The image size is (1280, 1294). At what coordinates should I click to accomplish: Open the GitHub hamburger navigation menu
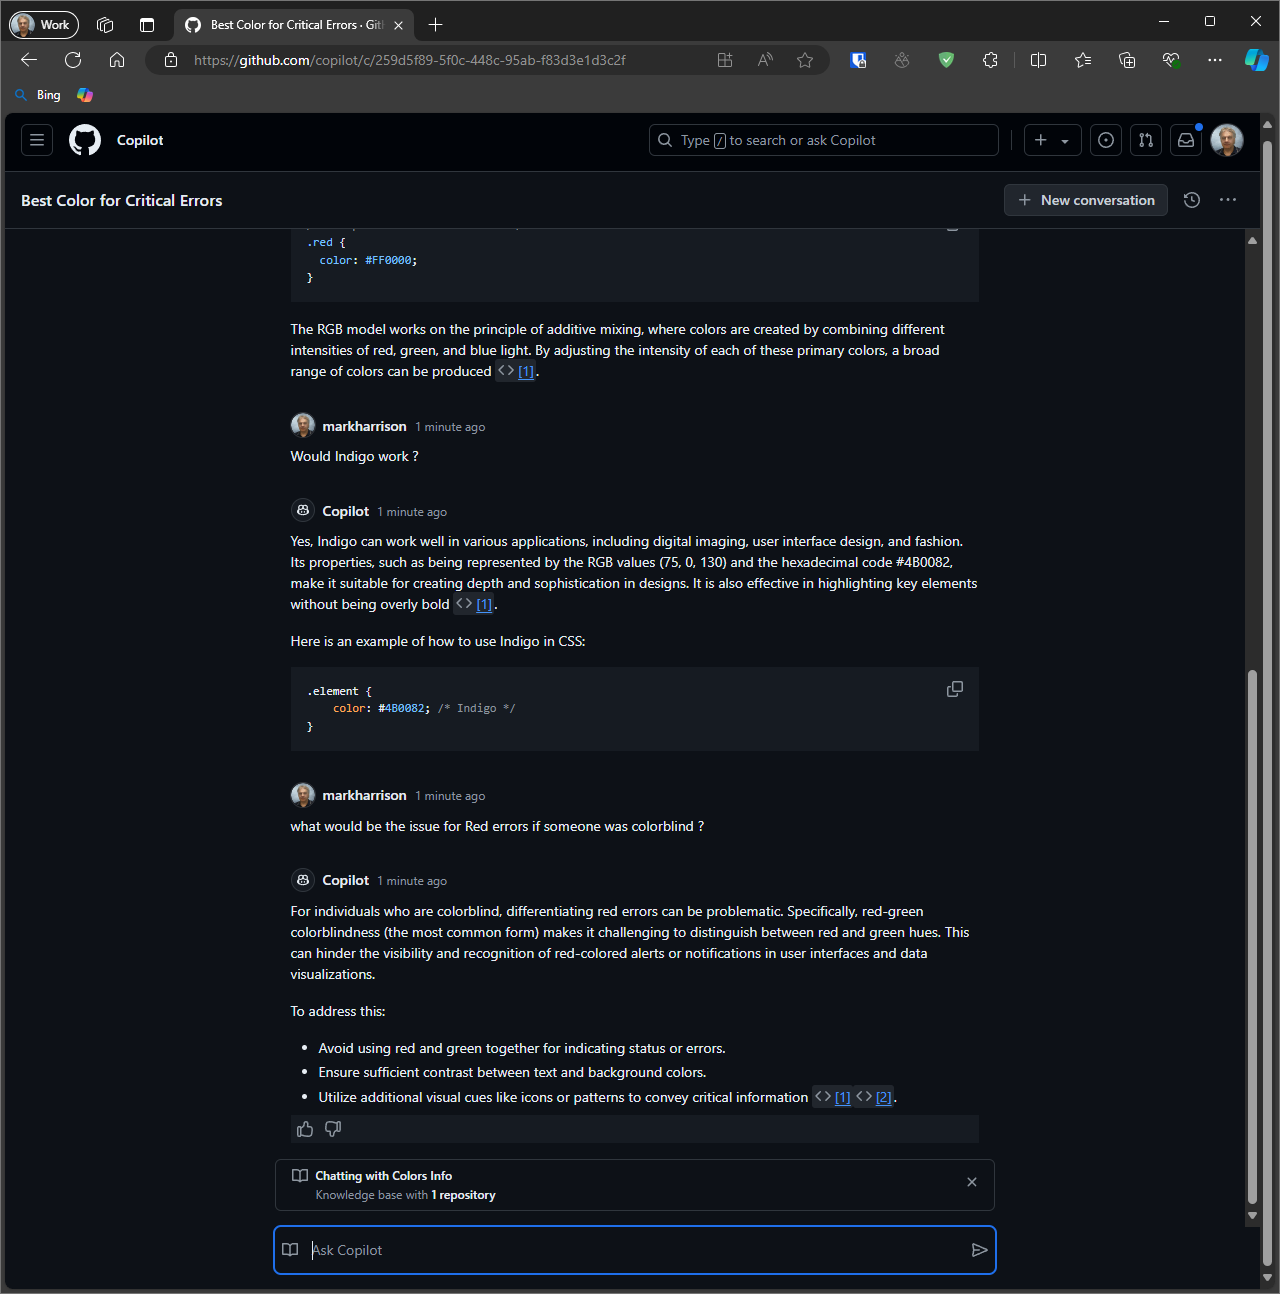(x=37, y=140)
